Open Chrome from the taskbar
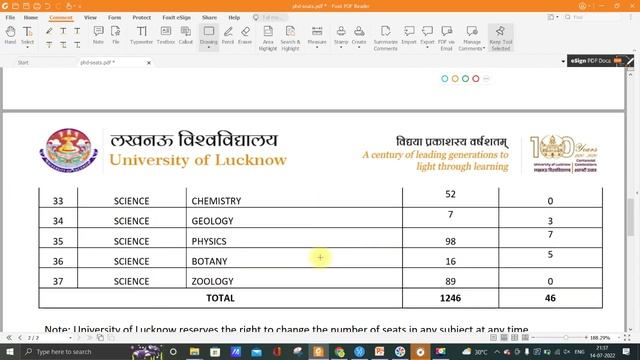 tap(339, 351)
